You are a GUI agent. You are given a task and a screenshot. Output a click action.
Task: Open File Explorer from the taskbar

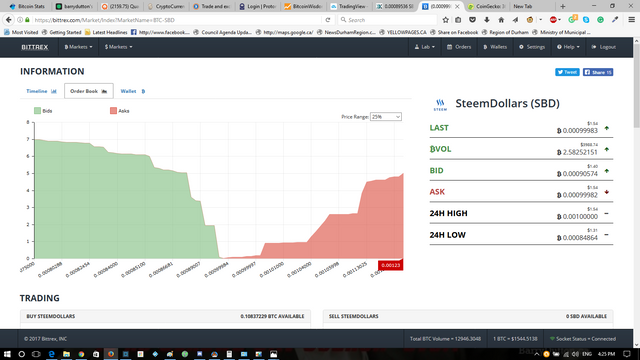pyautogui.click(x=66, y=354)
